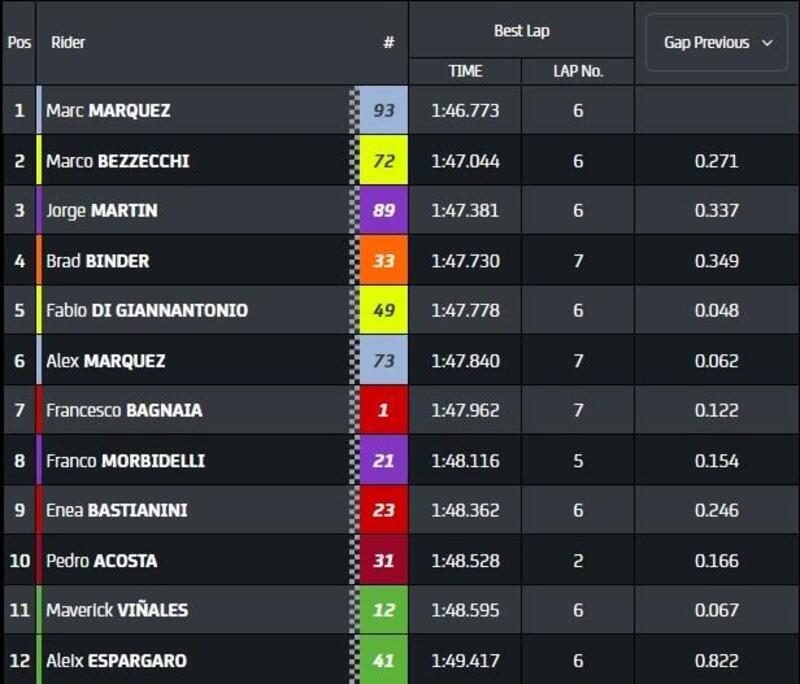
Task: Click Bezzecchi's yellow number 72 badge
Action: coord(383,160)
